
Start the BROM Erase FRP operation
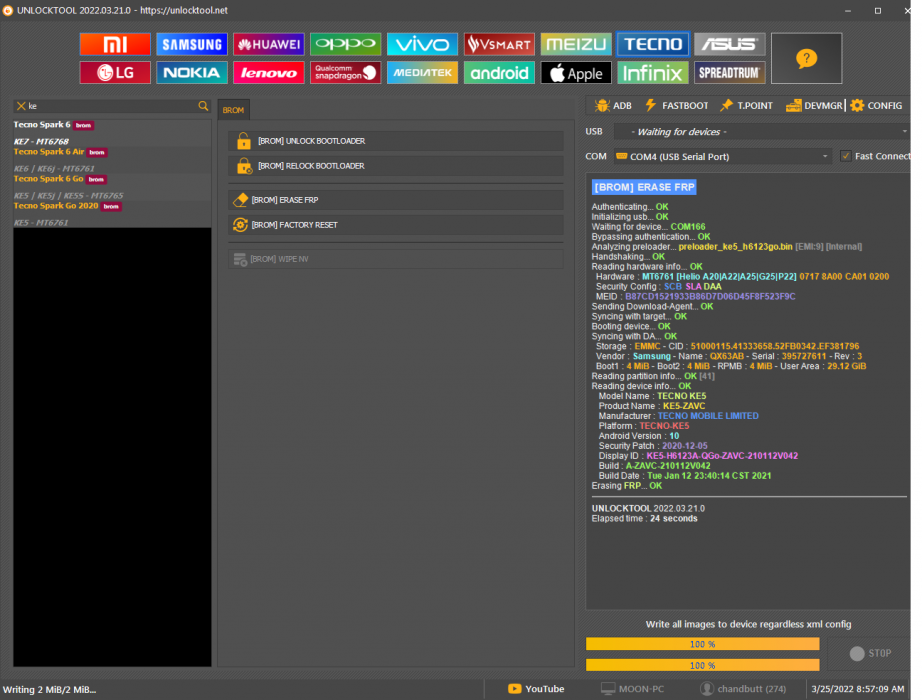pyautogui.click(x=396, y=200)
